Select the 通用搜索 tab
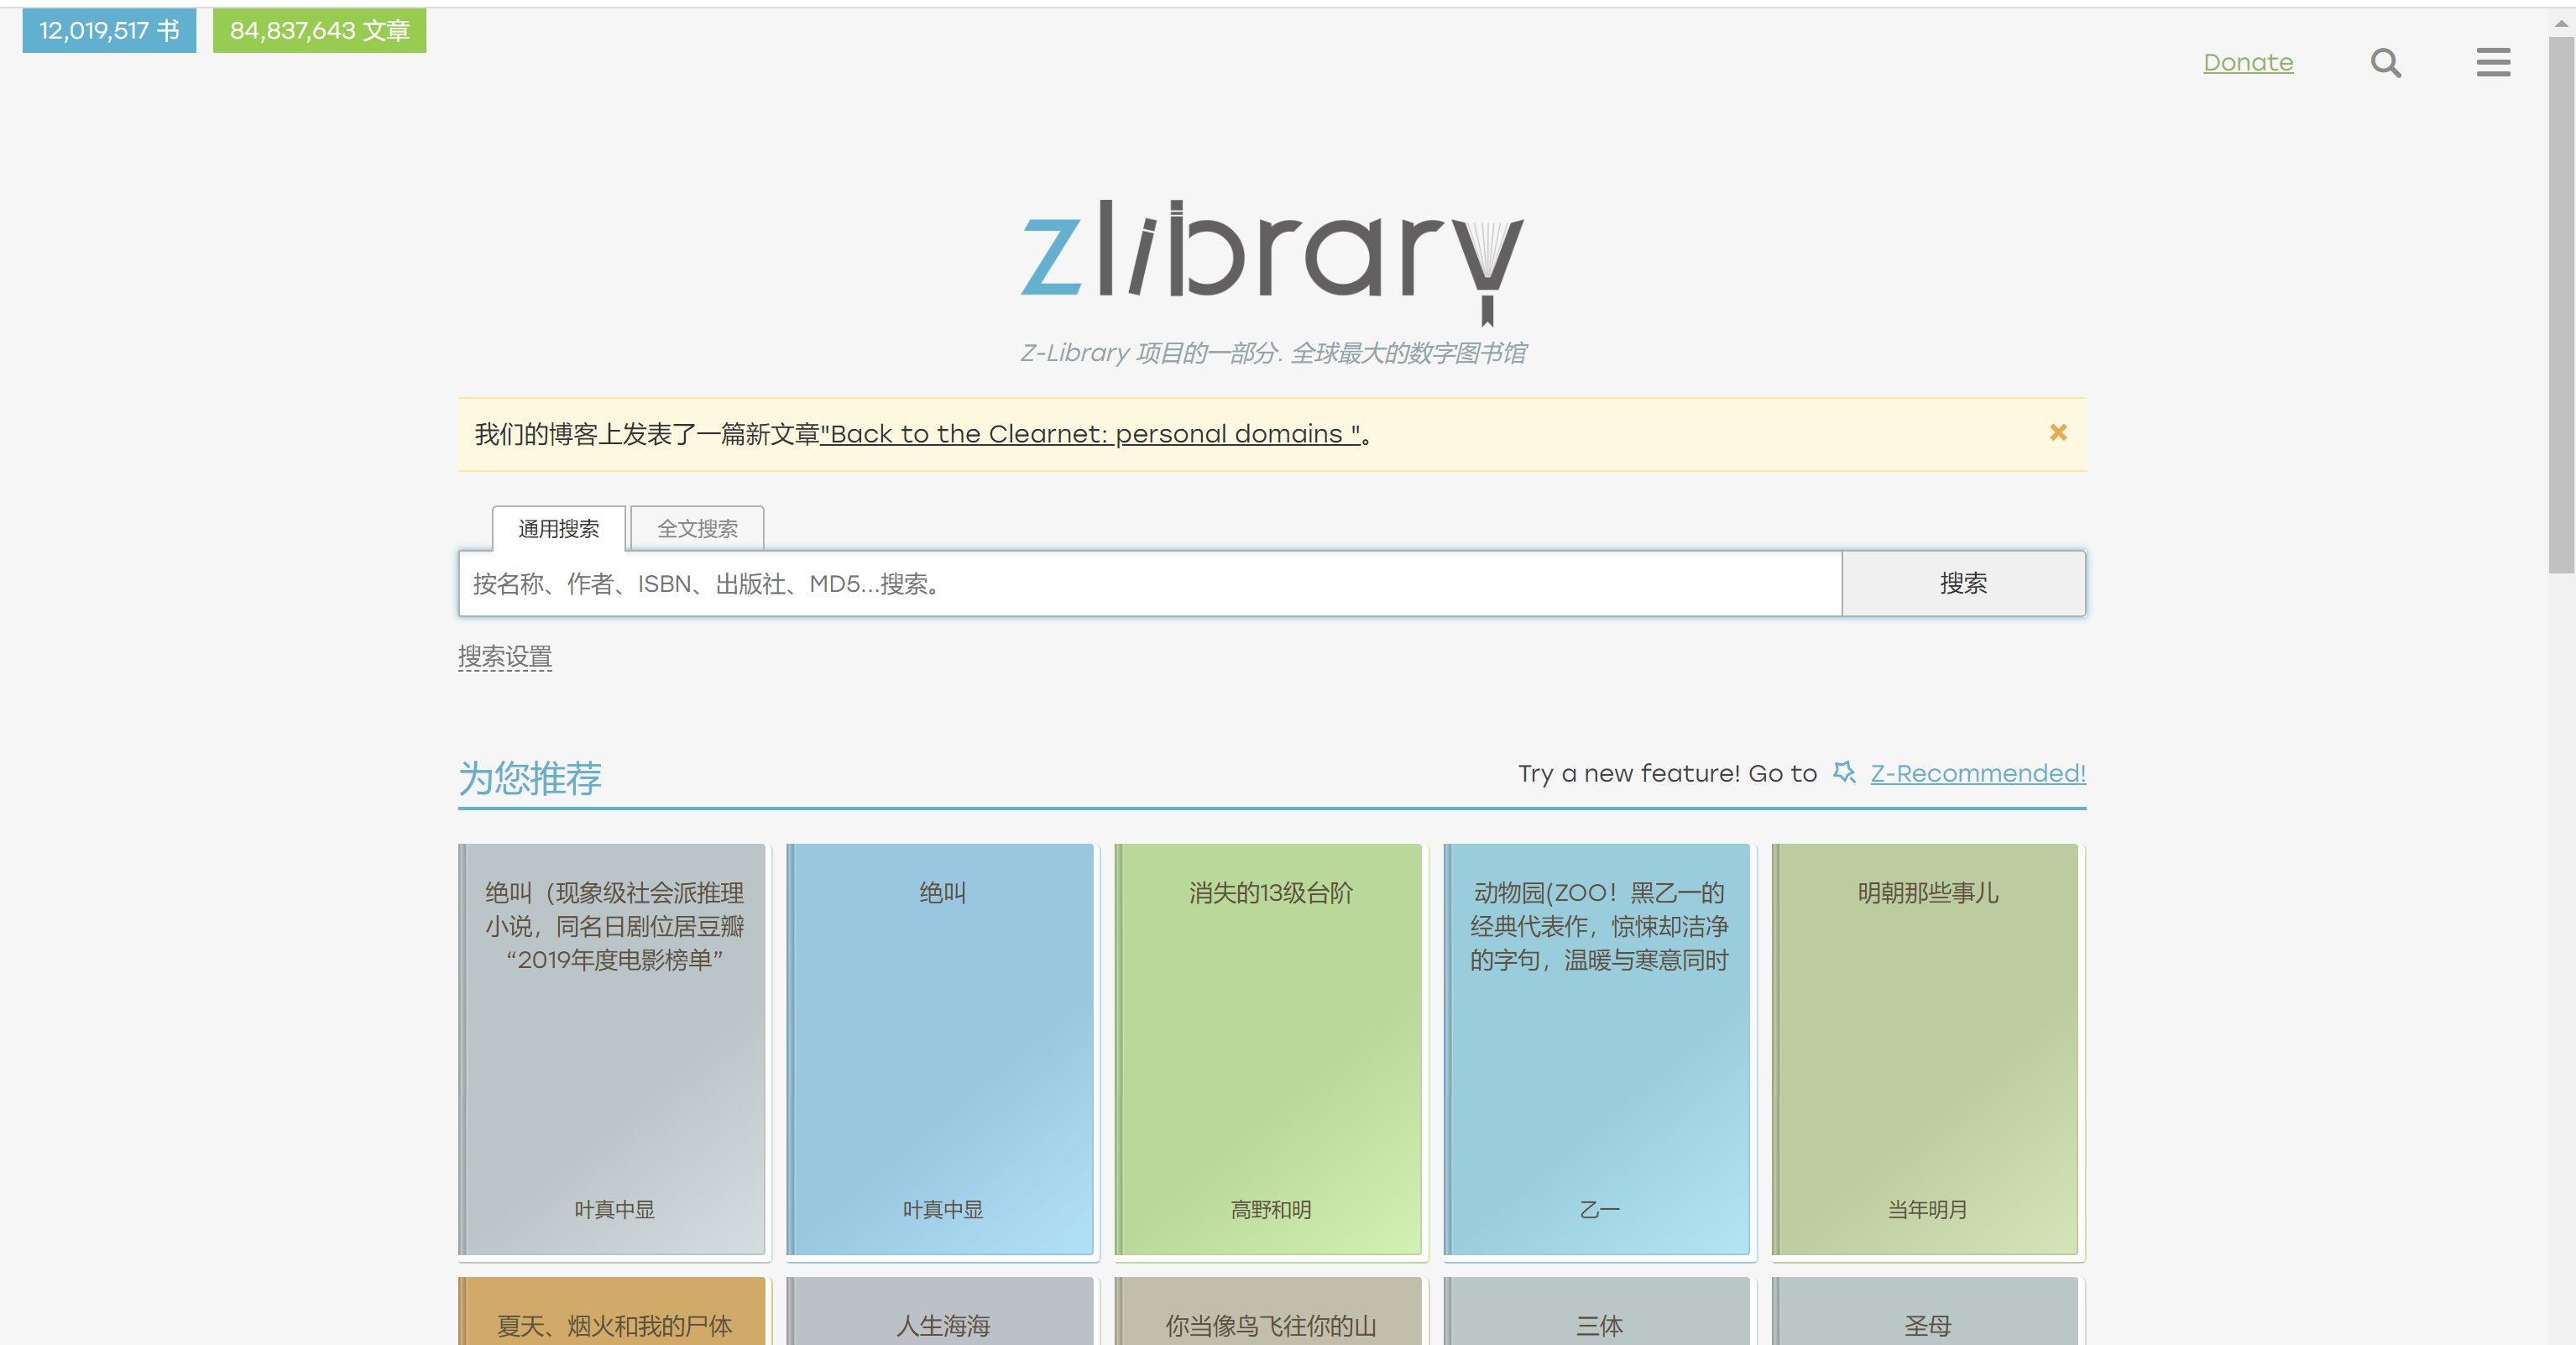The height and width of the screenshot is (1345, 2576). [559, 528]
